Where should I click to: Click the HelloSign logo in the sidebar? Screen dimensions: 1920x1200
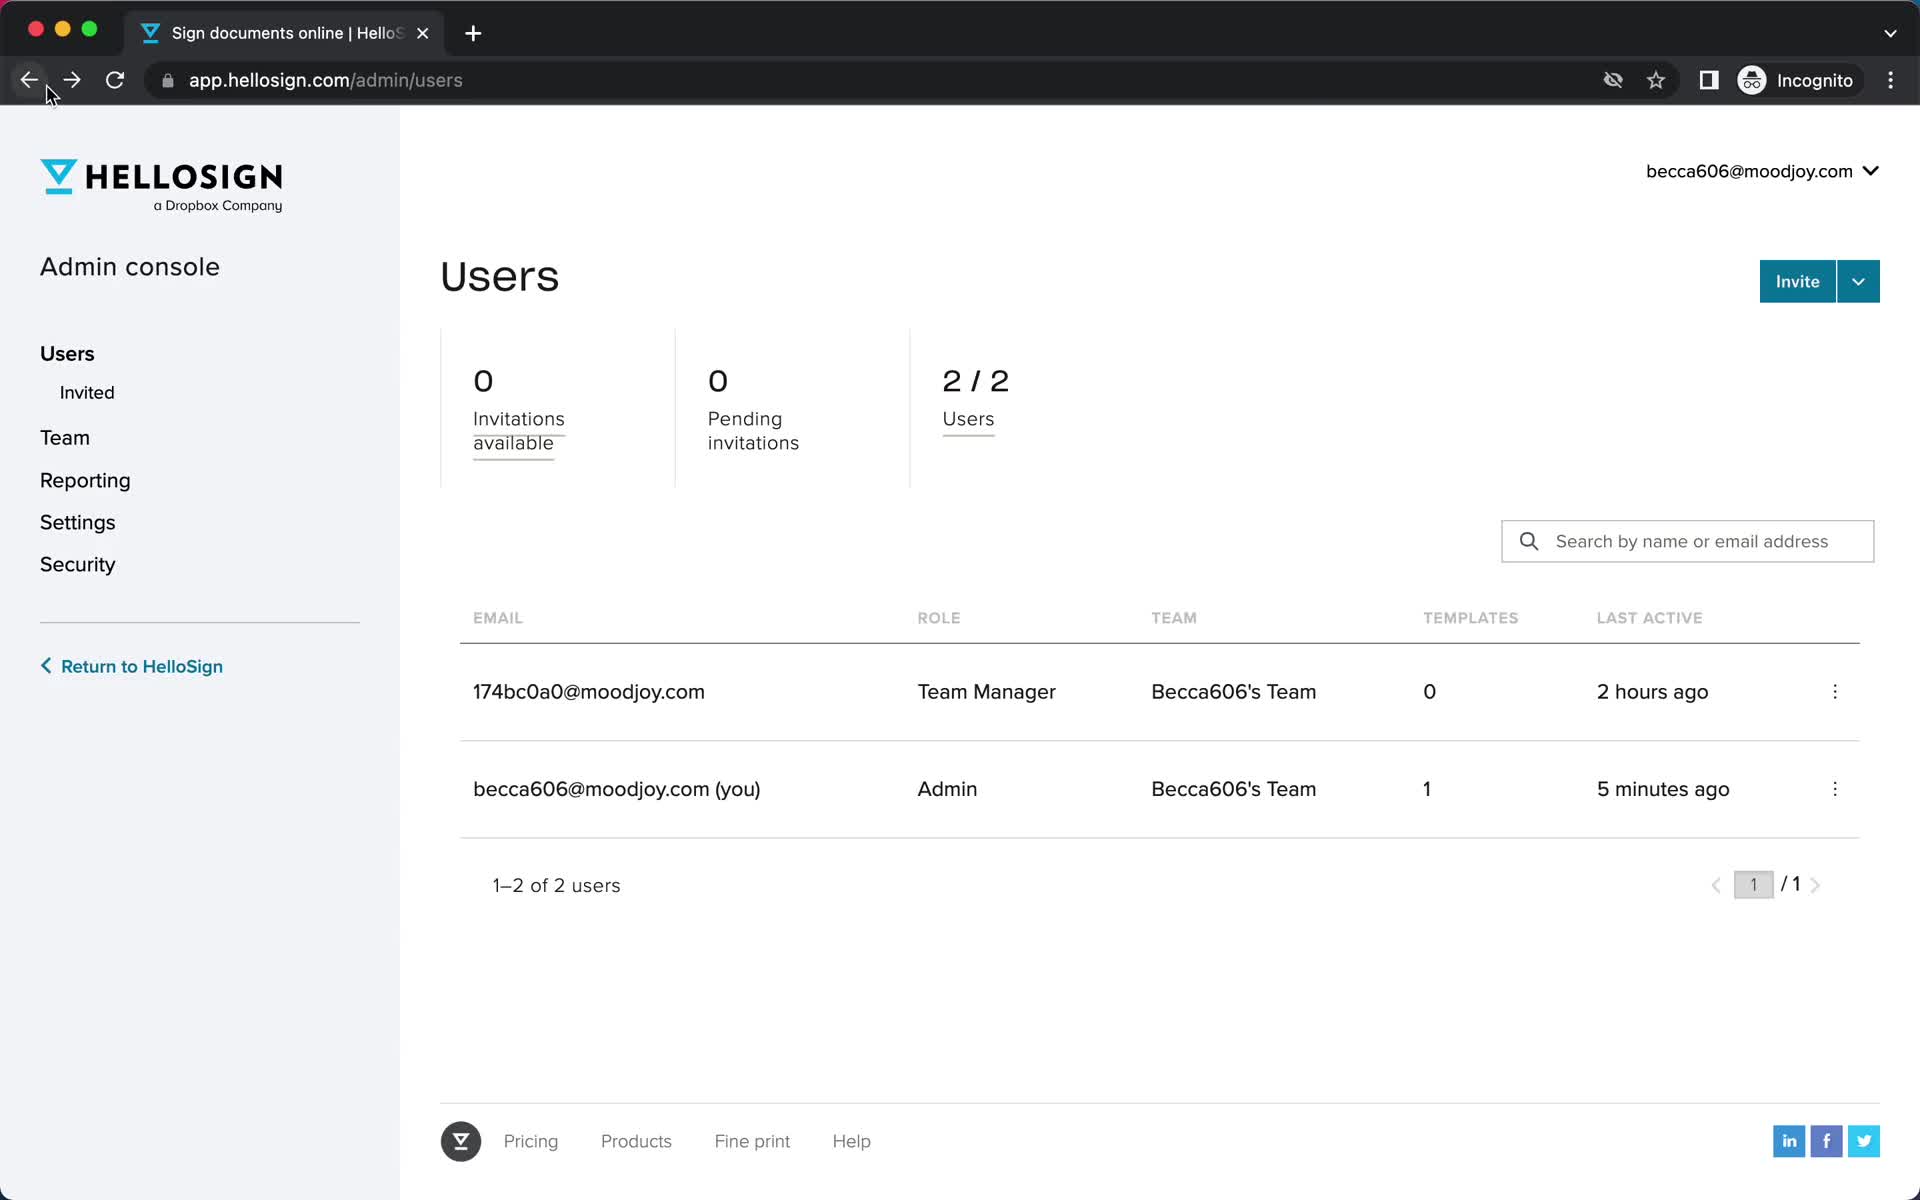click(x=161, y=186)
